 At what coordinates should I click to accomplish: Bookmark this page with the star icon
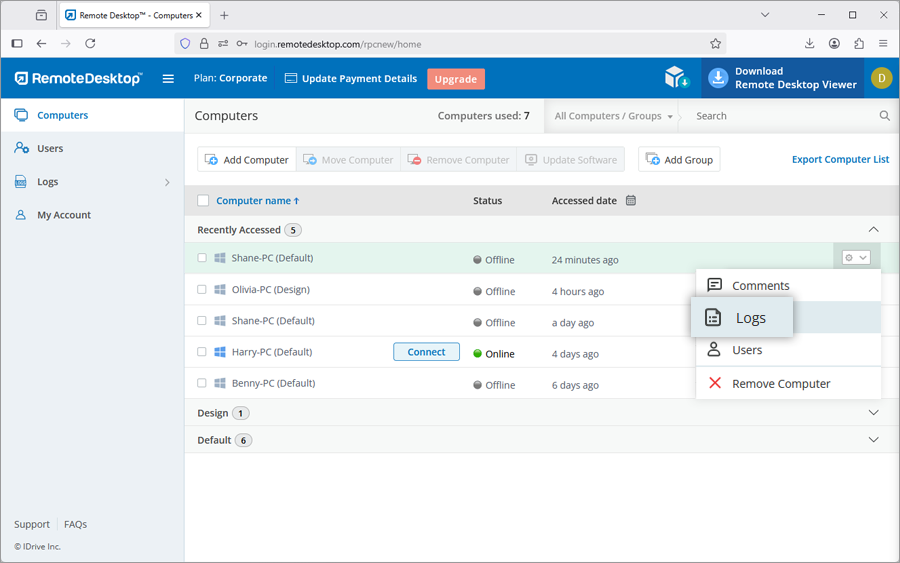(x=715, y=44)
